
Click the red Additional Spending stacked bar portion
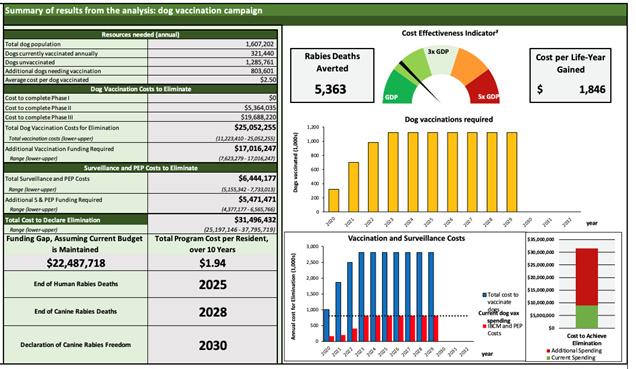pos(587,277)
